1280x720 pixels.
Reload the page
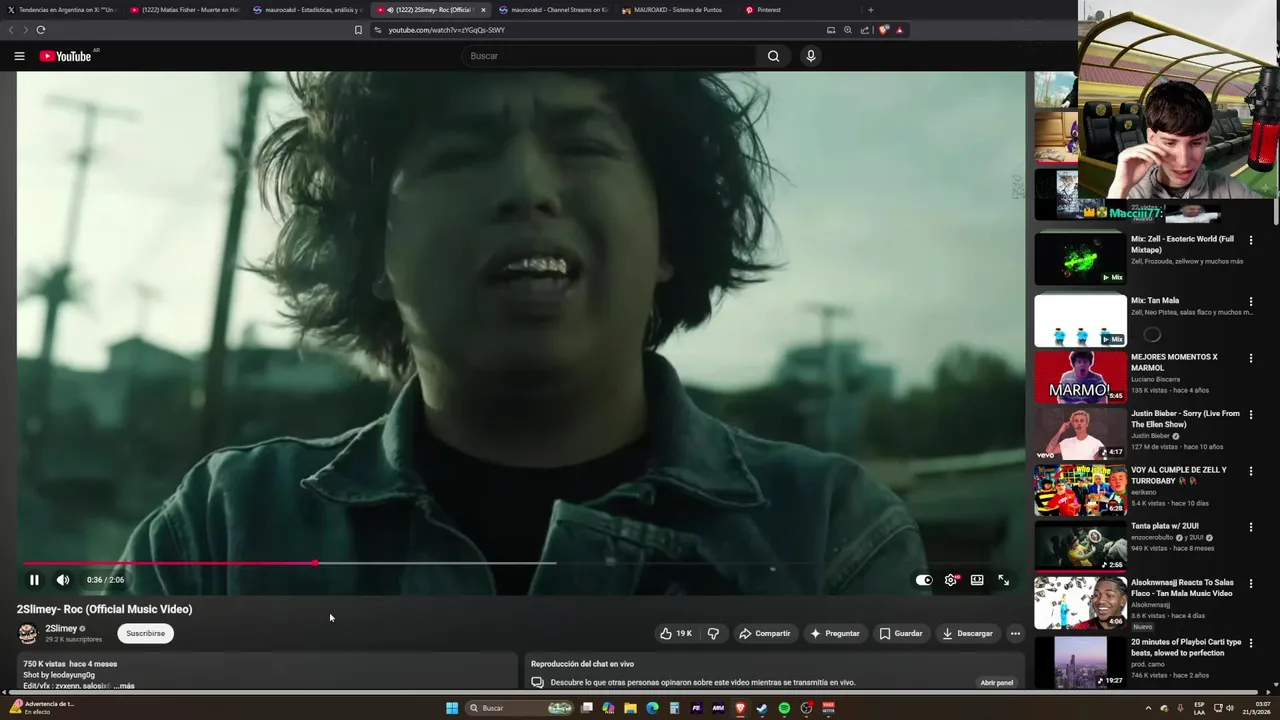[41, 30]
